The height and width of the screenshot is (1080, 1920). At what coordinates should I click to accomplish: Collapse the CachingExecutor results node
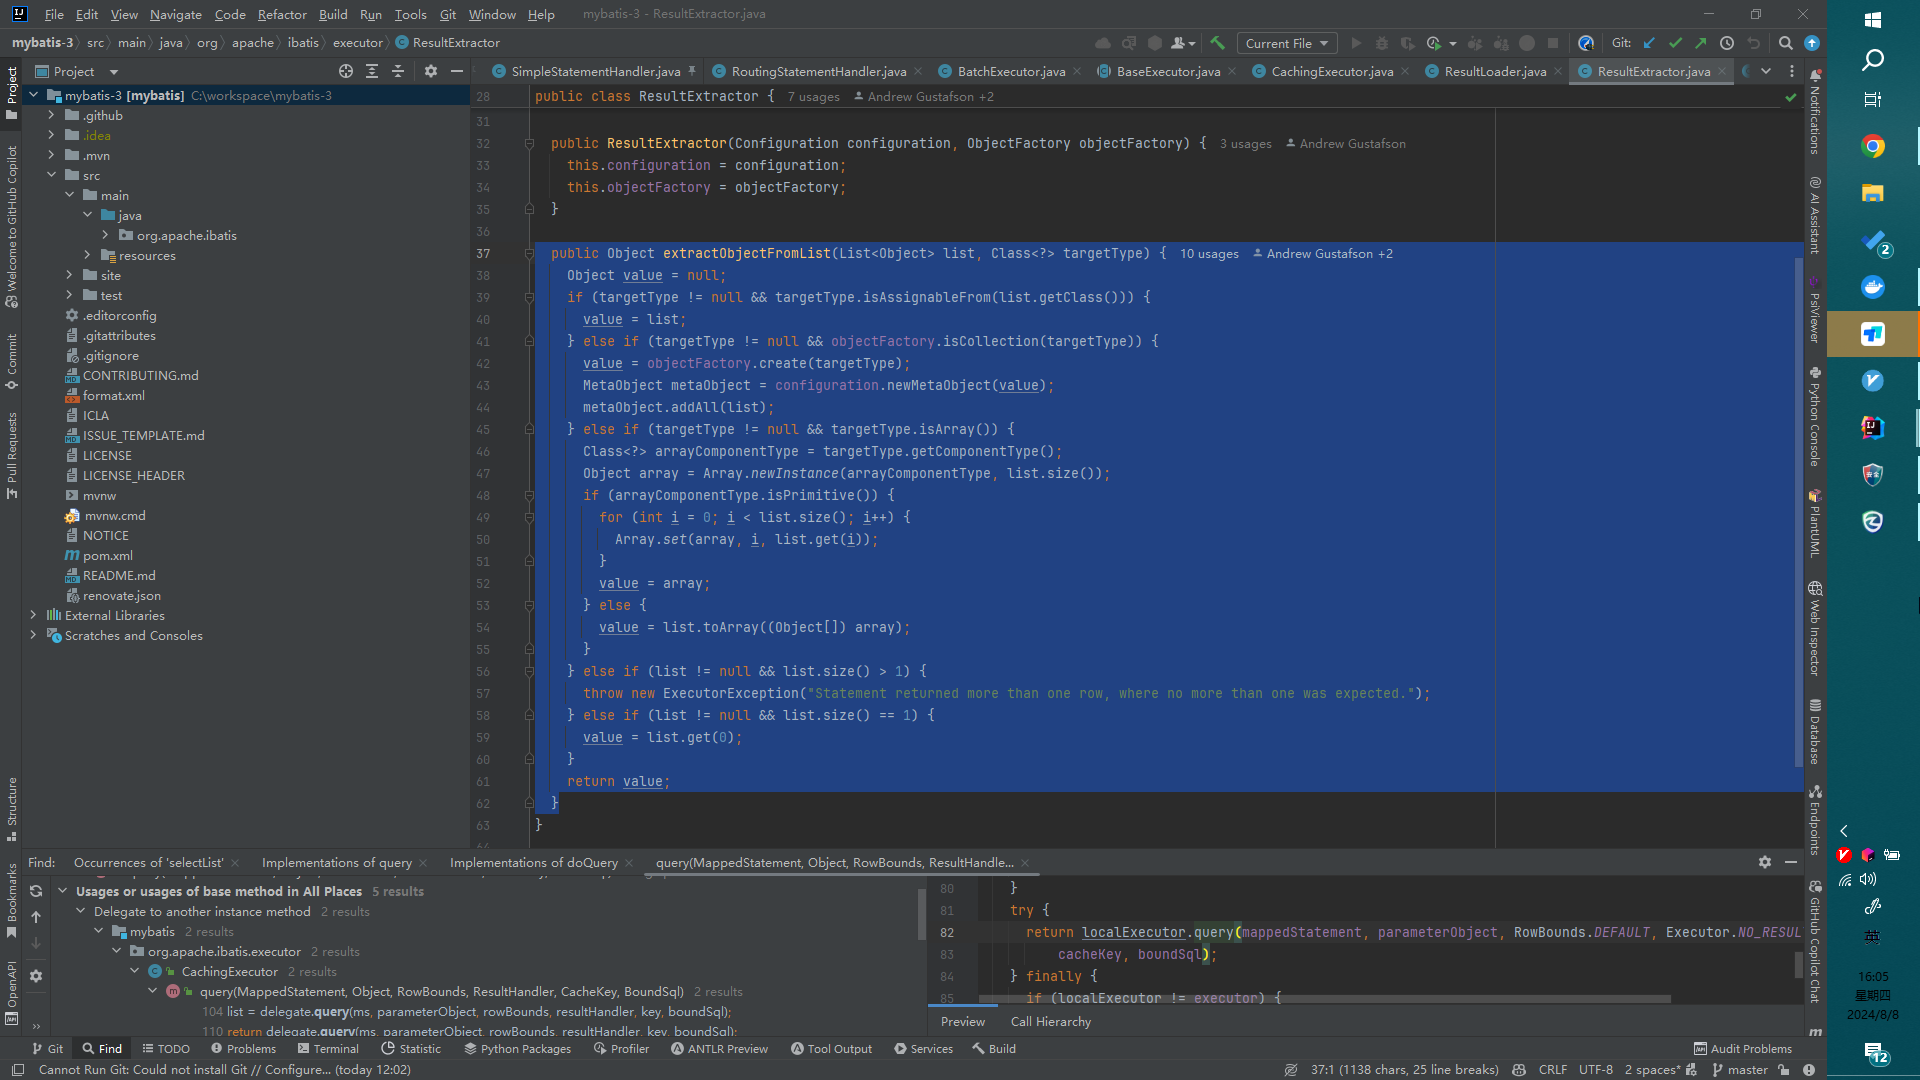(134, 971)
